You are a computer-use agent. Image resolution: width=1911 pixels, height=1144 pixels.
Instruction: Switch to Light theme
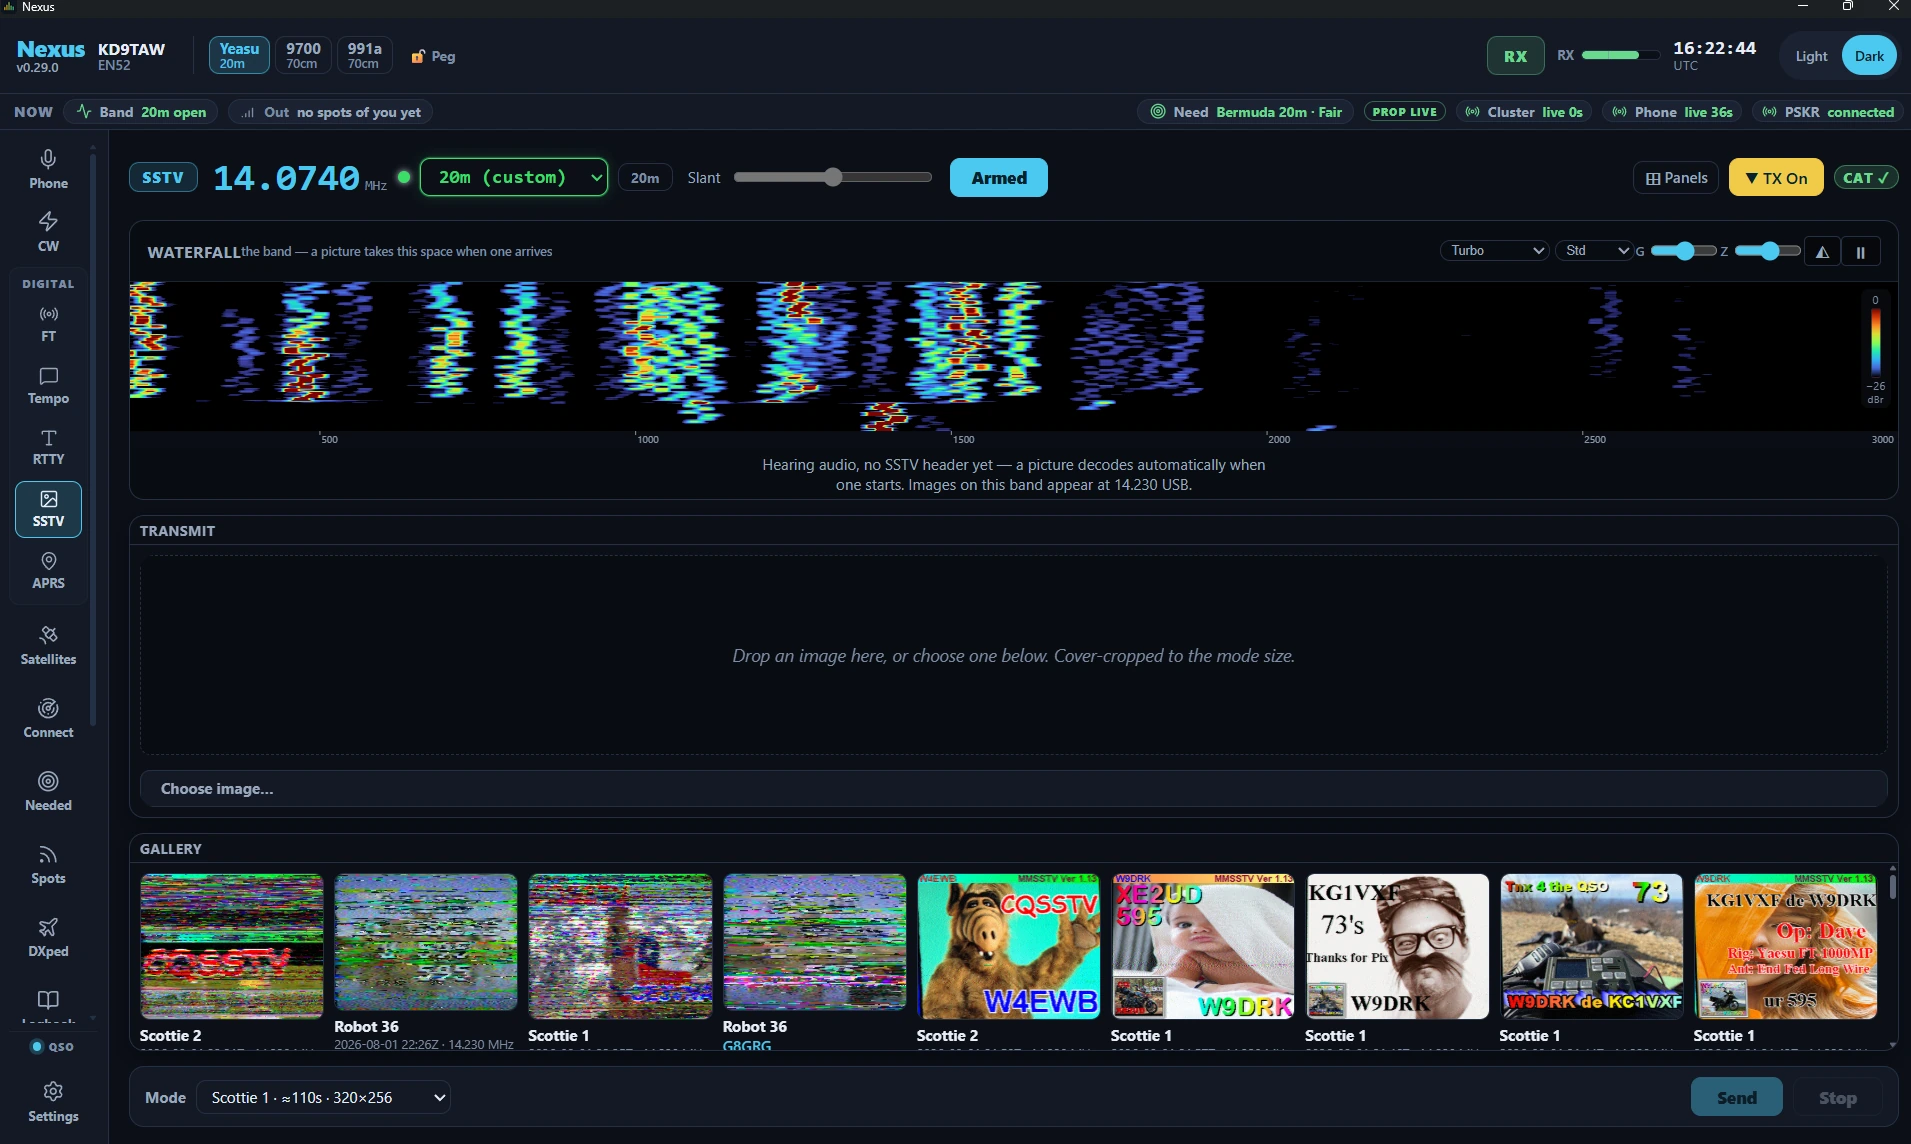[x=1810, y=56]
